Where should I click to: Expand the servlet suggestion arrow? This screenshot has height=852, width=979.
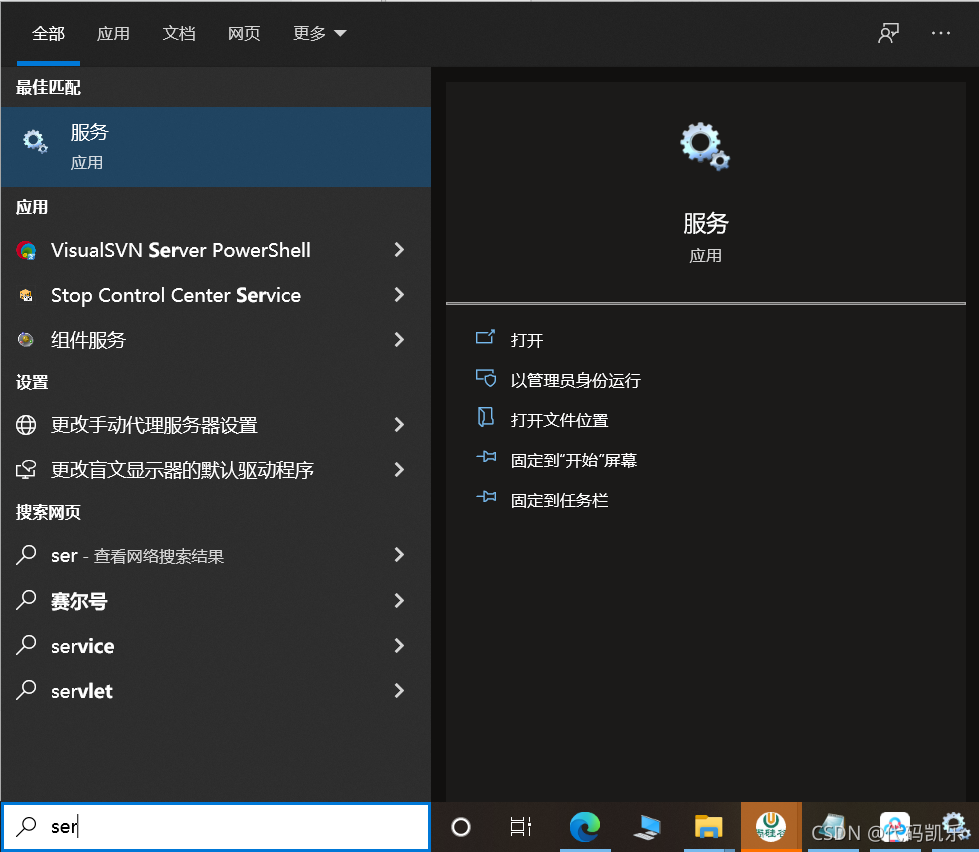pos(400,690)
